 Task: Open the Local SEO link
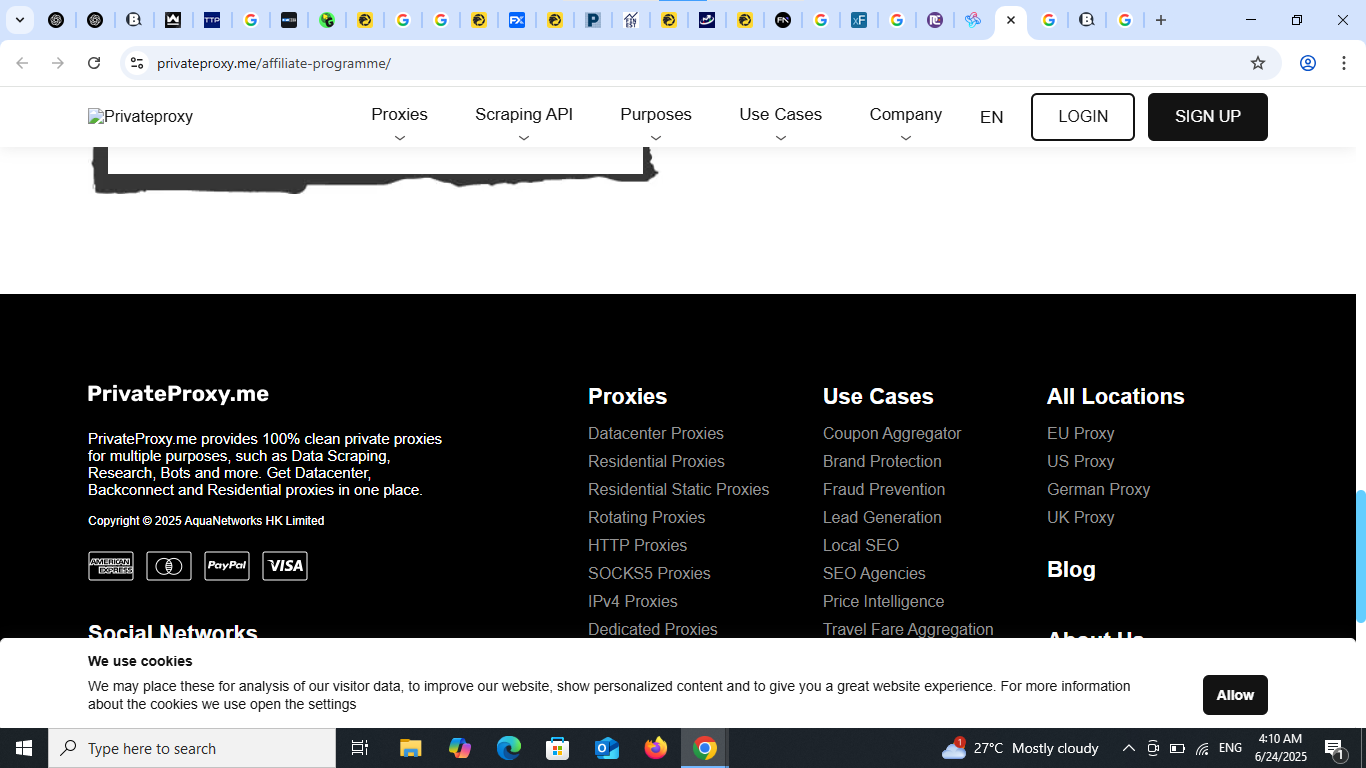pos(861,545)
